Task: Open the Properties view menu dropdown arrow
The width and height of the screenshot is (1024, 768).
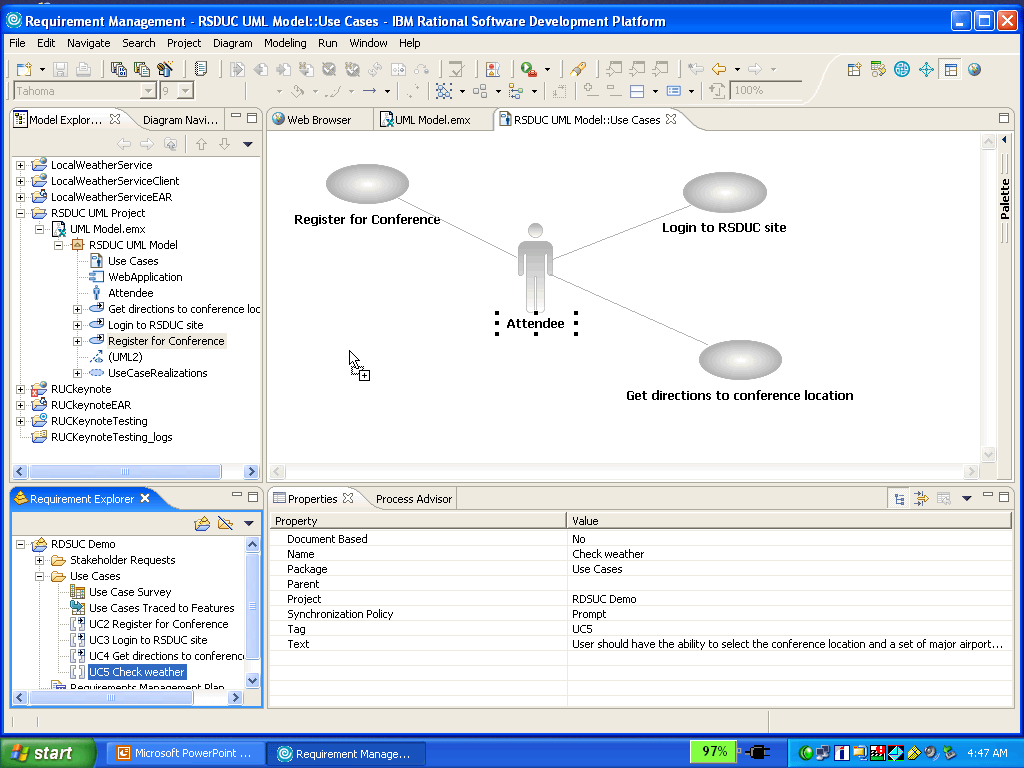Action: (967, 499)
